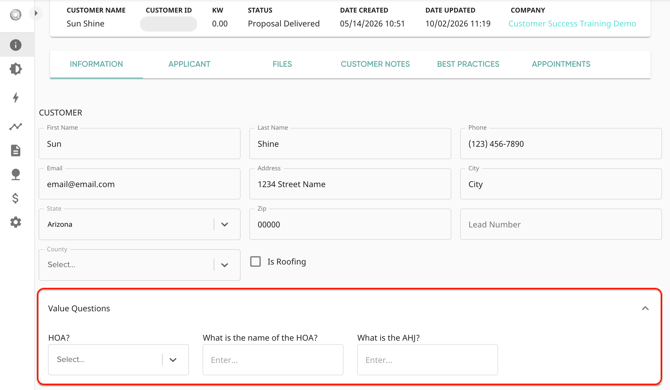Click the round logo at top of sidebar

[16, 15]
